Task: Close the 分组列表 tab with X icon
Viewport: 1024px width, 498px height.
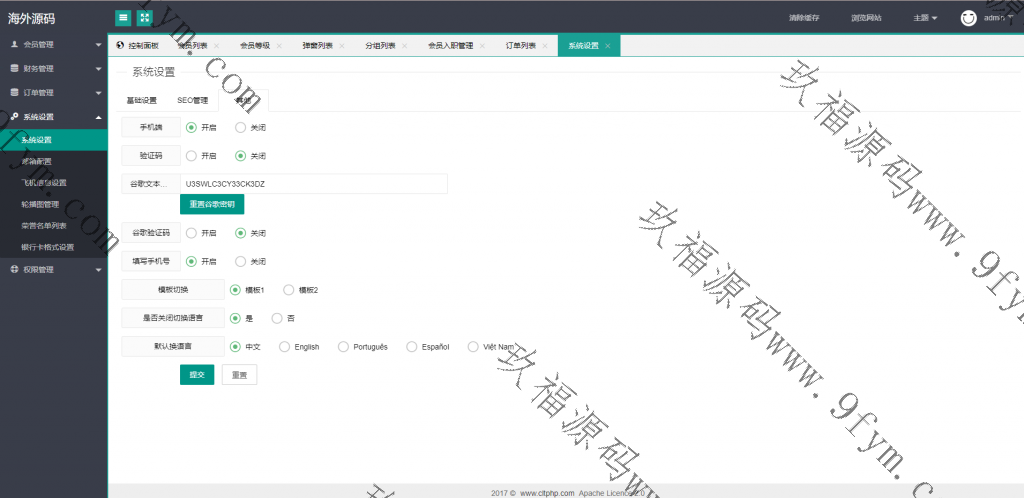Action: click(x=405, y=46)
